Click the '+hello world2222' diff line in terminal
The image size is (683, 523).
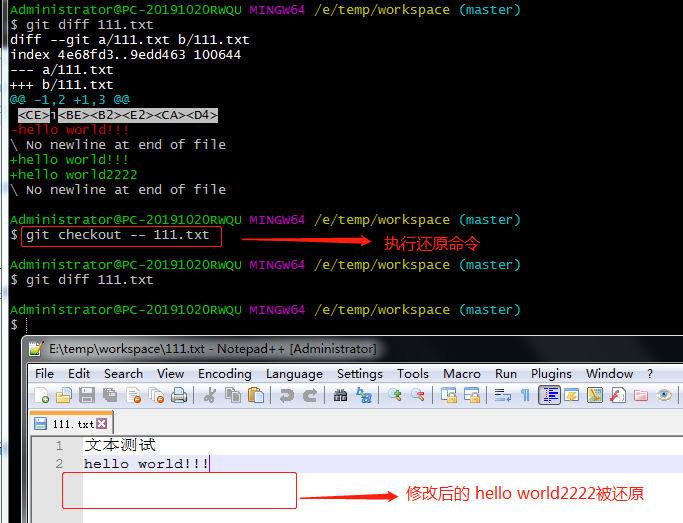74,175
